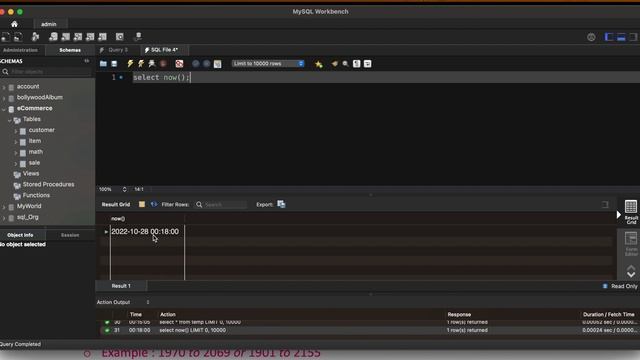640x360 pixels.
Task: Switch to Schemas tab
Action: pyautogui.click(x=70, y=50)
